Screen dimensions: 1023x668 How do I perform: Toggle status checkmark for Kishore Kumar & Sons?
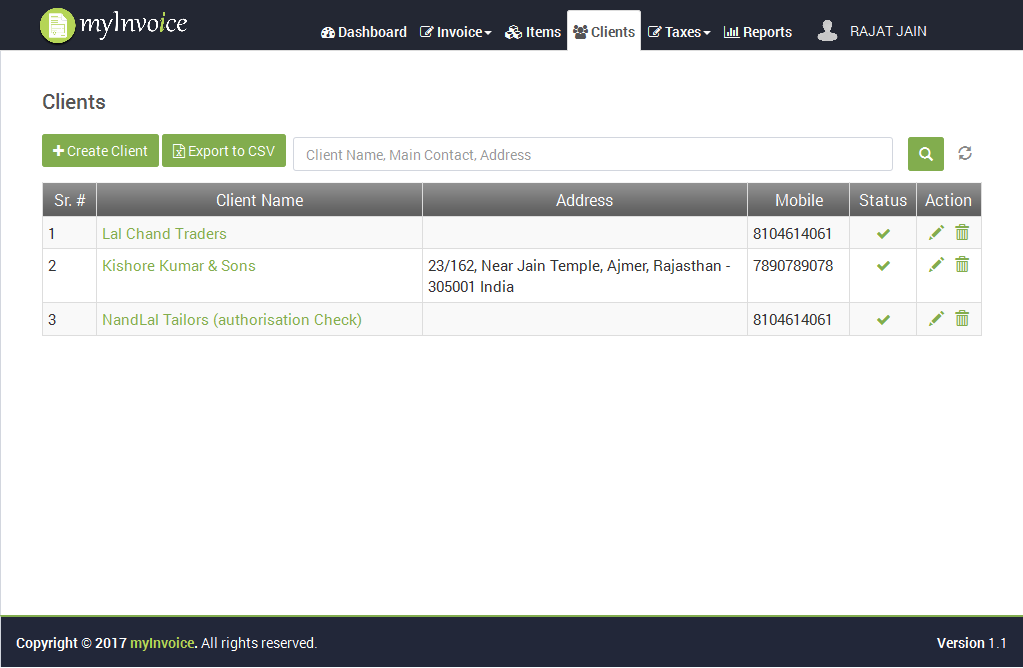click(x=883, y=266)
